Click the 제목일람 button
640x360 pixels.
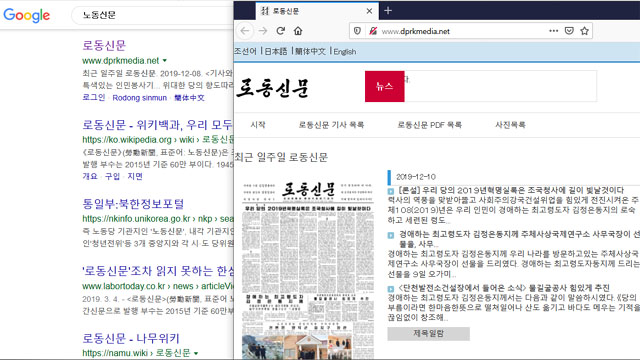click(429, 333)
